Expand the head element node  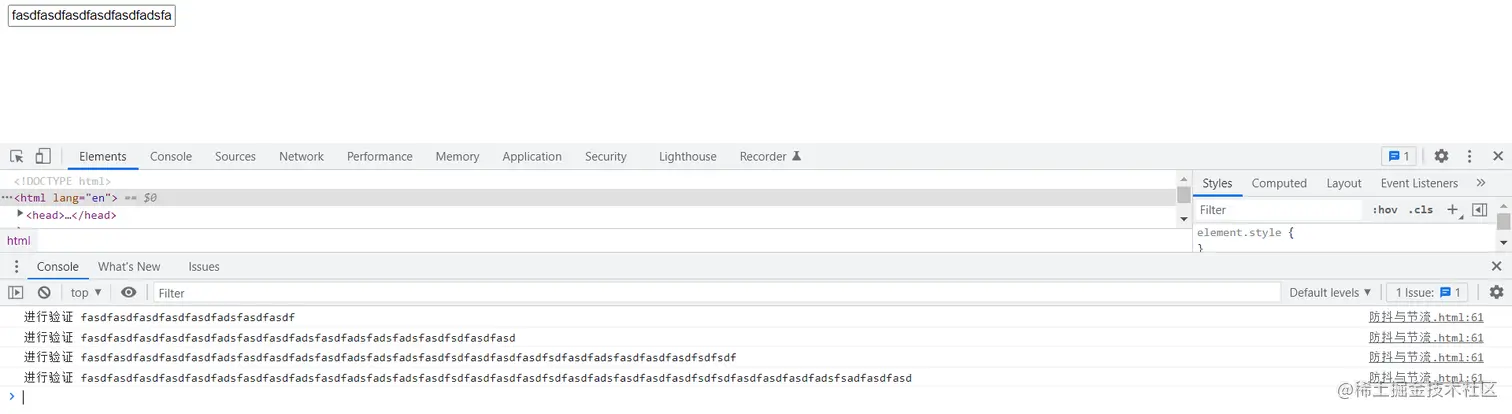(x=20, y=214)
